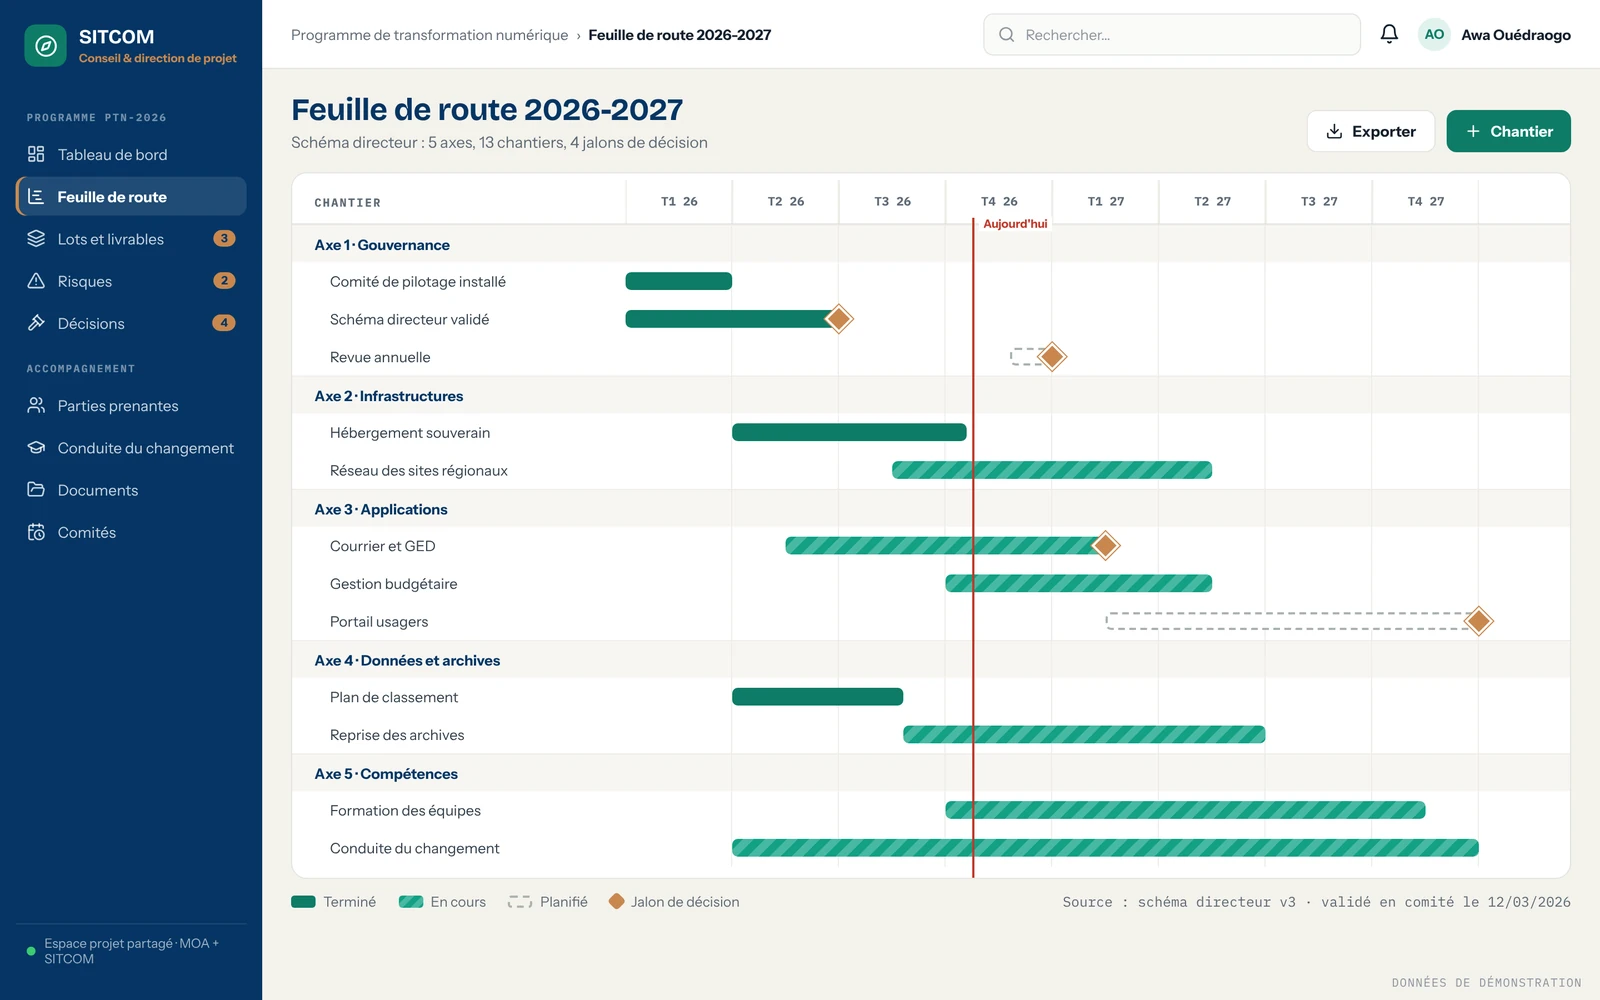The height and width of the screenshot is (1000, 1600).
Task: Click the Exporter button
Action: pyautogui.click(x=1370, y=131)
